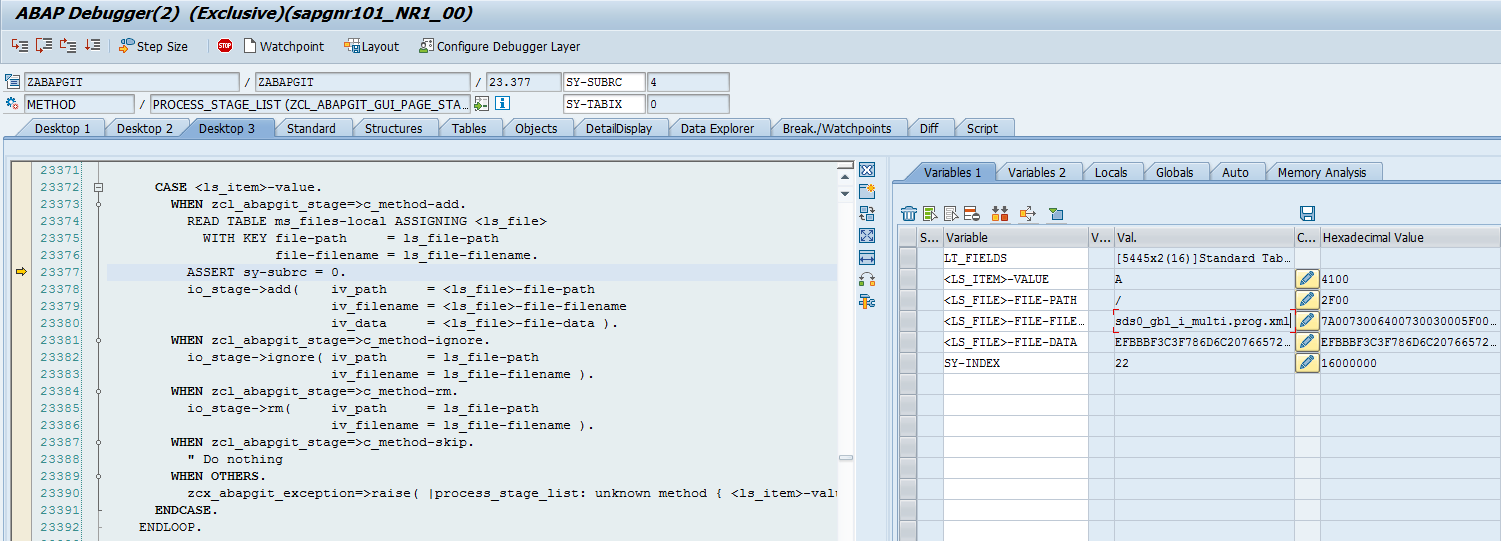Screen dimensions: 1501x541
Task: Click the Save diskette icon above Hexadecimal column
Action: pos(1307,213)
